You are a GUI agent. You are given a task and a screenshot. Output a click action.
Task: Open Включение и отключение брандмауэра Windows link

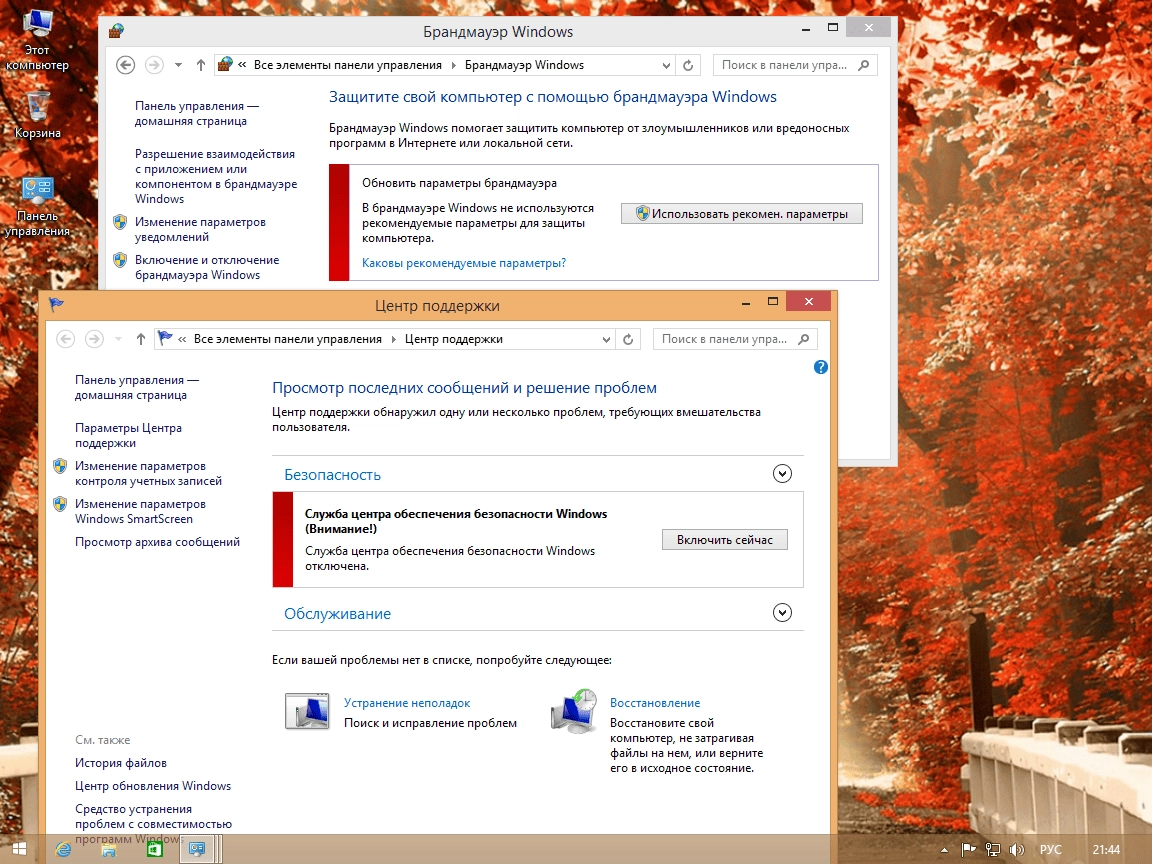(206, 267)
